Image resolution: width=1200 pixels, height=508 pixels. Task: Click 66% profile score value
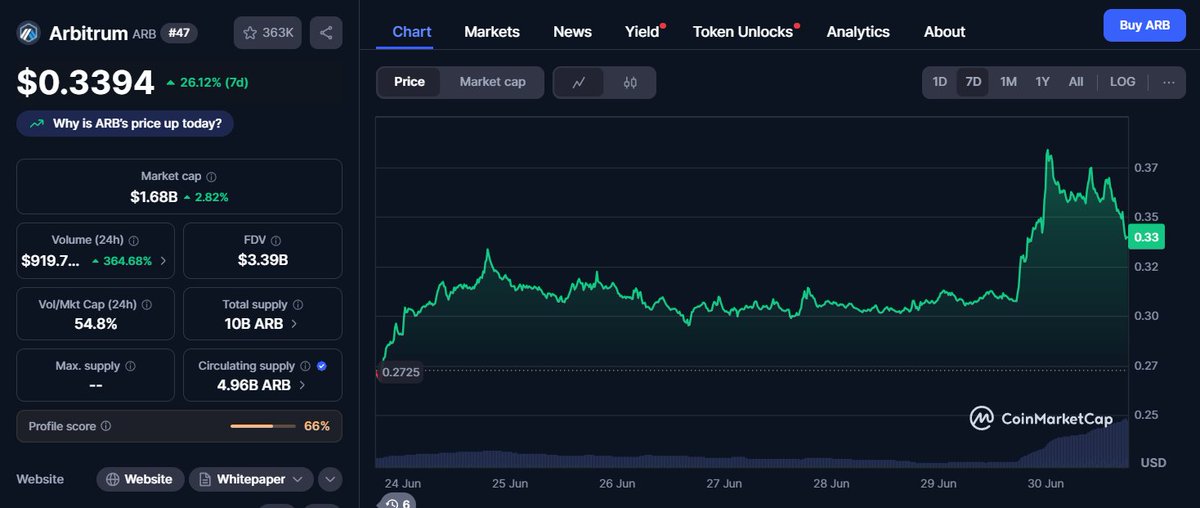click(x=317, y=426)
